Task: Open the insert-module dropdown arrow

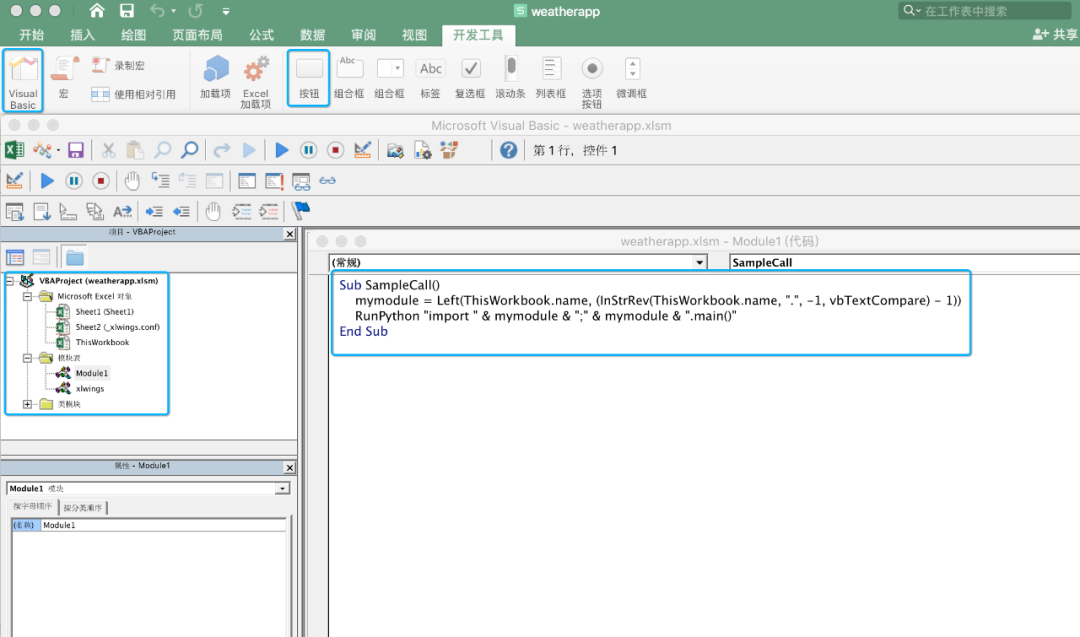Action: (59, 150)
